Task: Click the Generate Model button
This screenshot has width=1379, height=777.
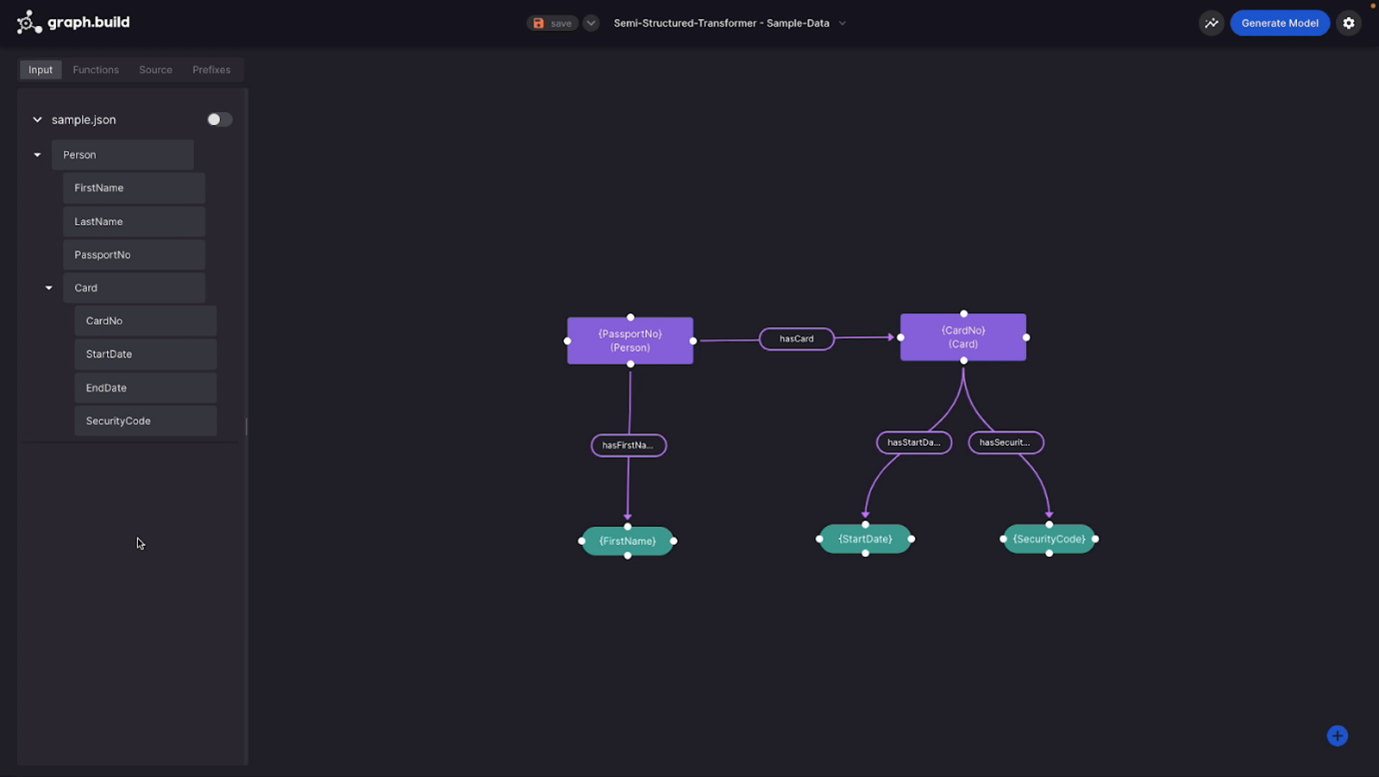Action: (x=1280, y=22)
